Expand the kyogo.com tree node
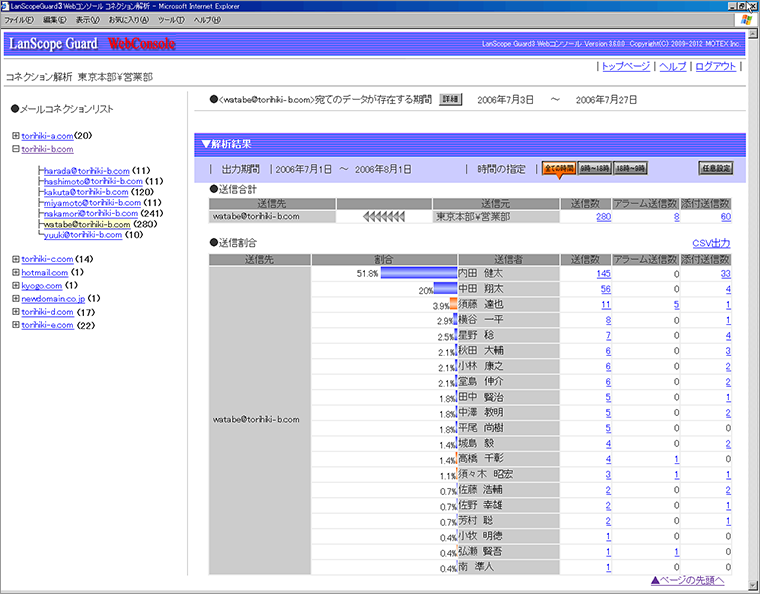The image size is (760, 594). pyautogui.click(x=16, y=285)
